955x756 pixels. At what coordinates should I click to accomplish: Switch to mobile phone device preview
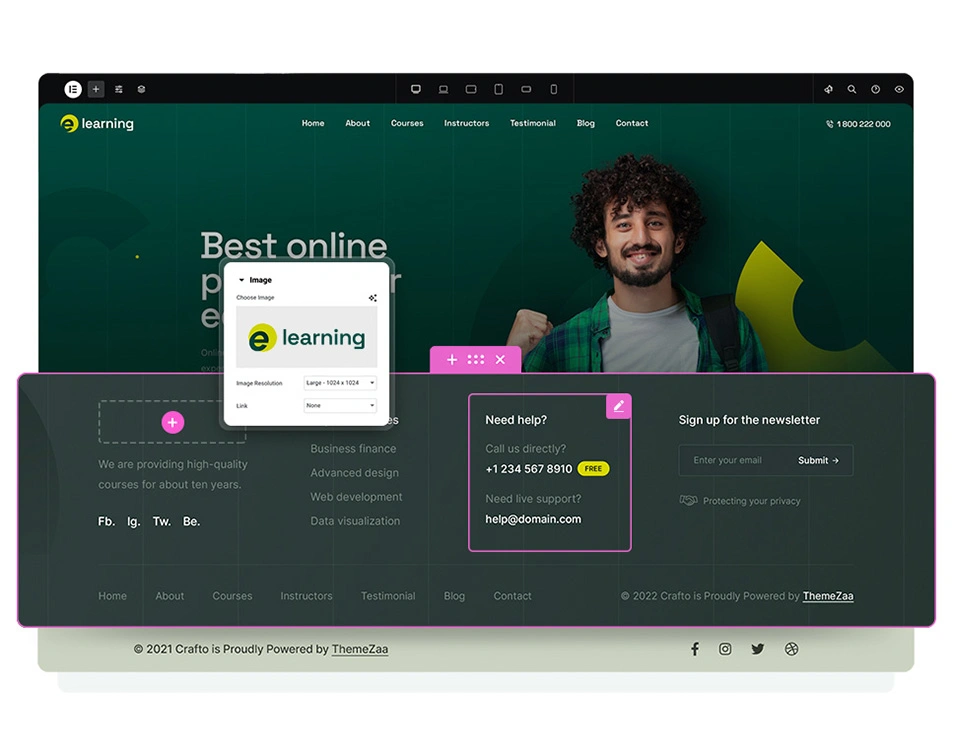(553, 89)
